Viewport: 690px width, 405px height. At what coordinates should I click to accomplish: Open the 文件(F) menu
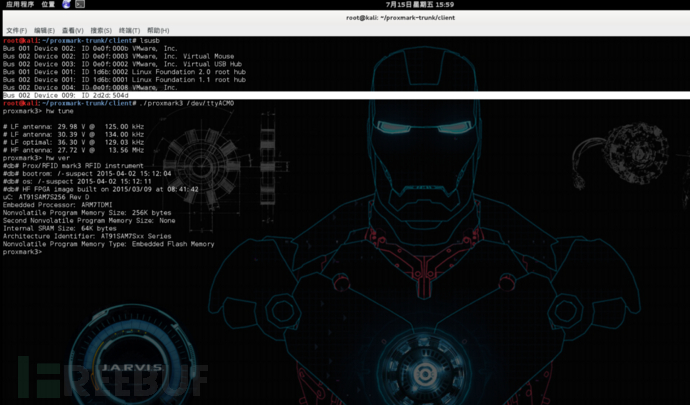[17, 30]
